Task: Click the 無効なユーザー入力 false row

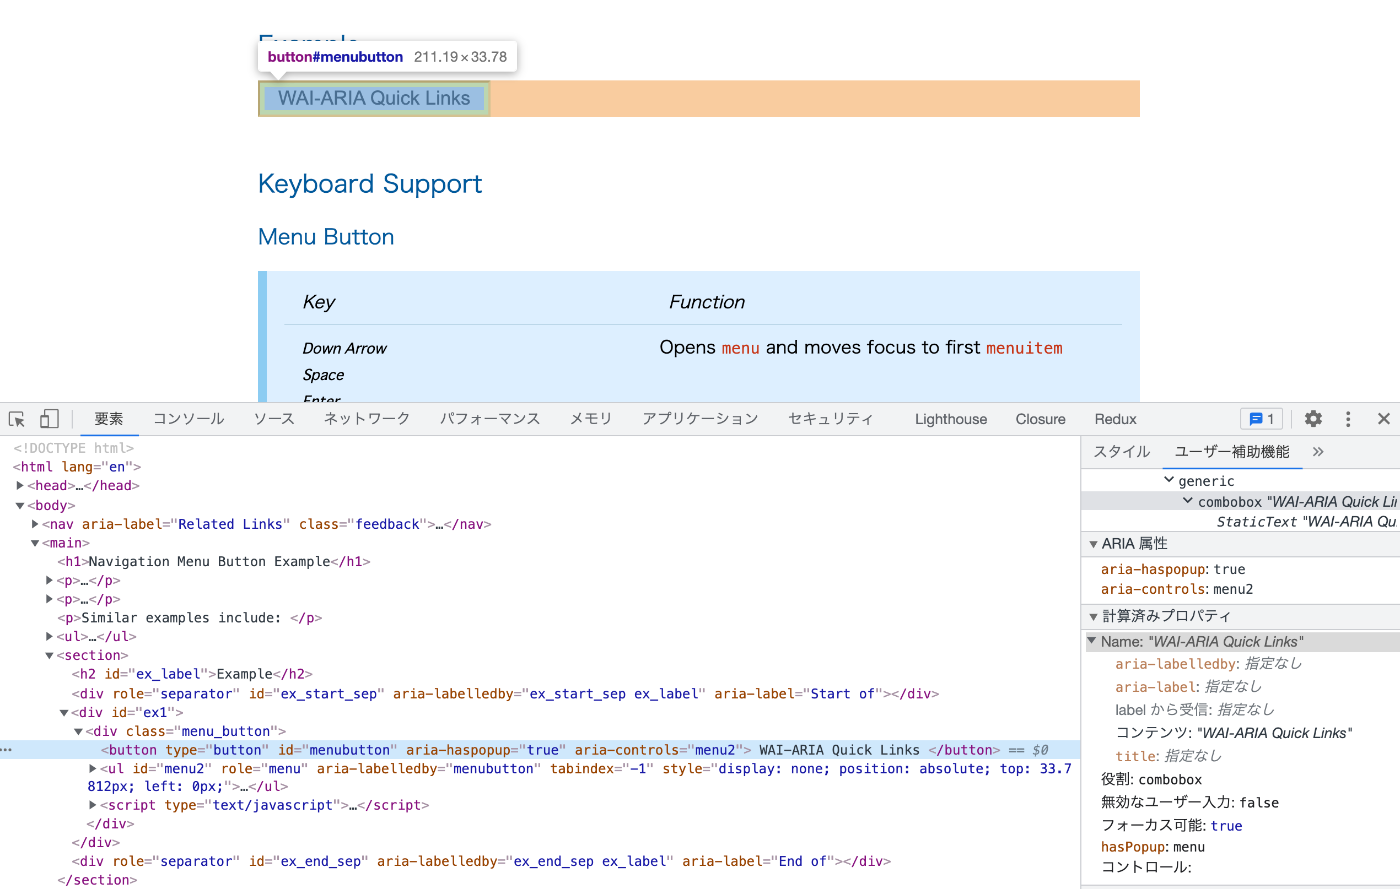Action: click(1190, 803)
